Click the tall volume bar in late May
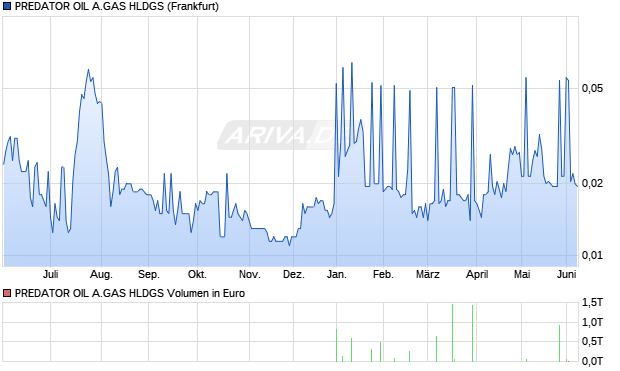 click(560, 343)
